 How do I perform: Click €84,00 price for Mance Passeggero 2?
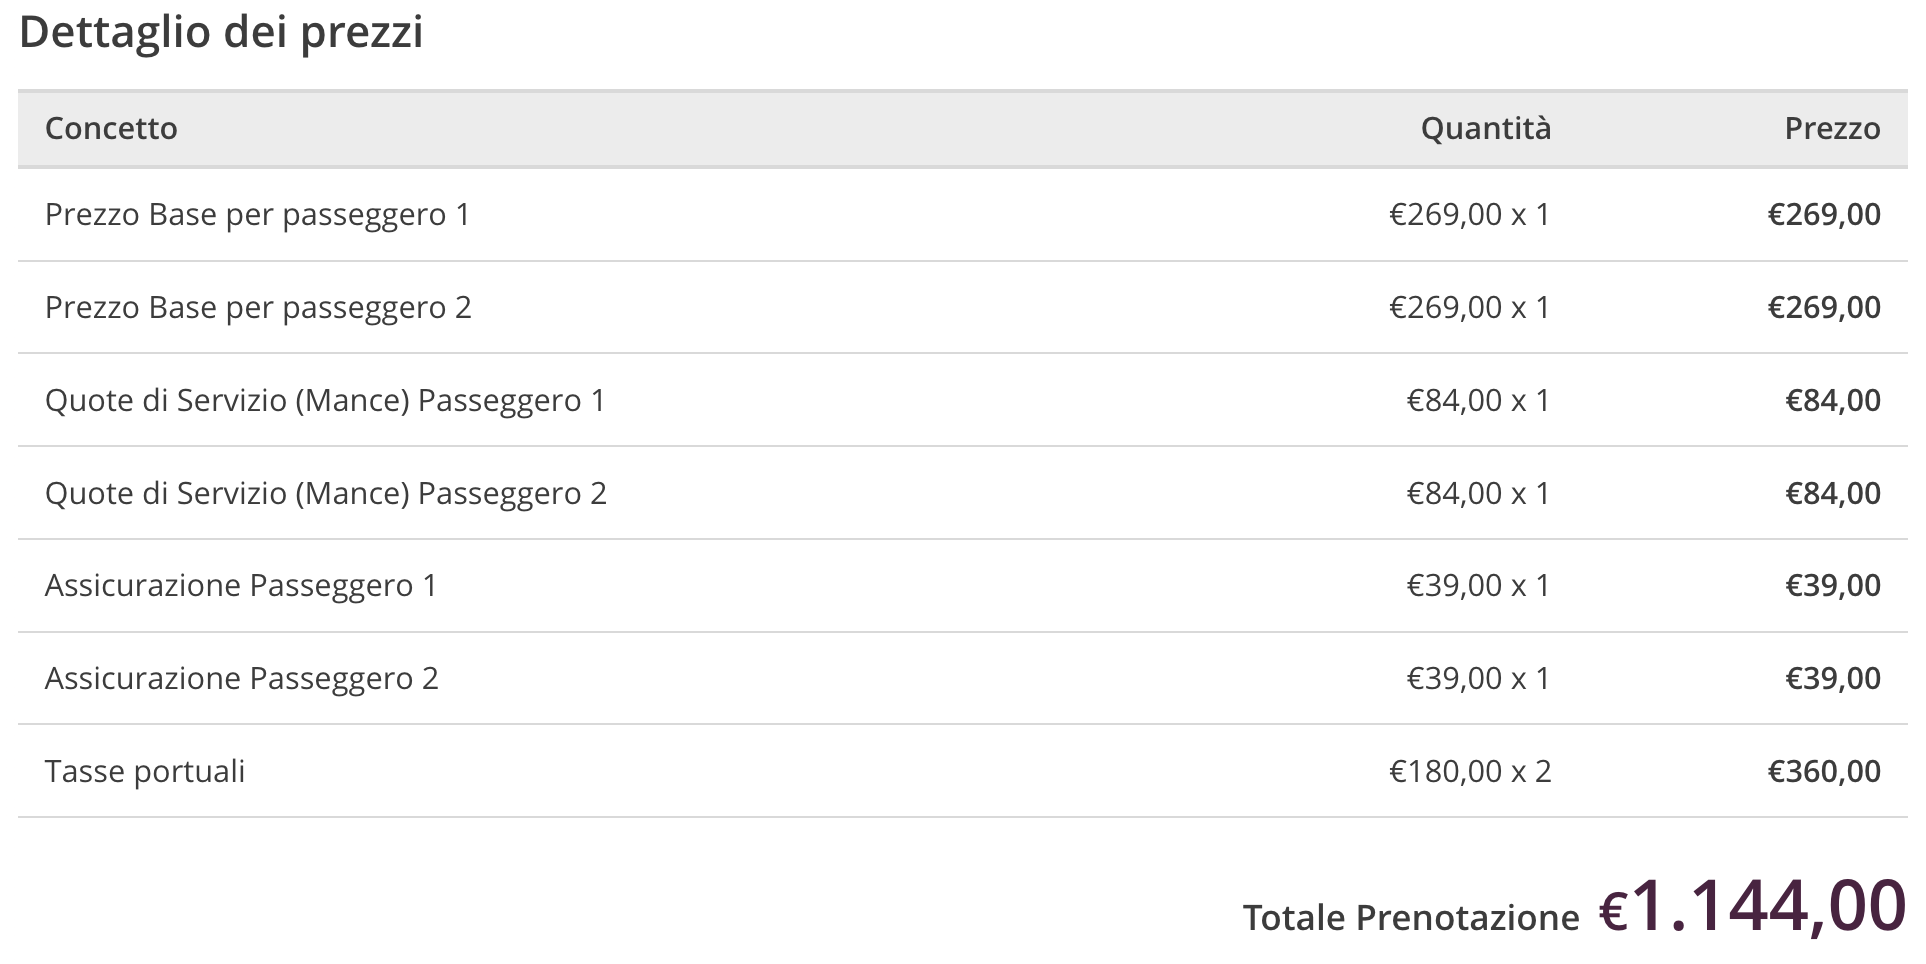[1832, 494]
